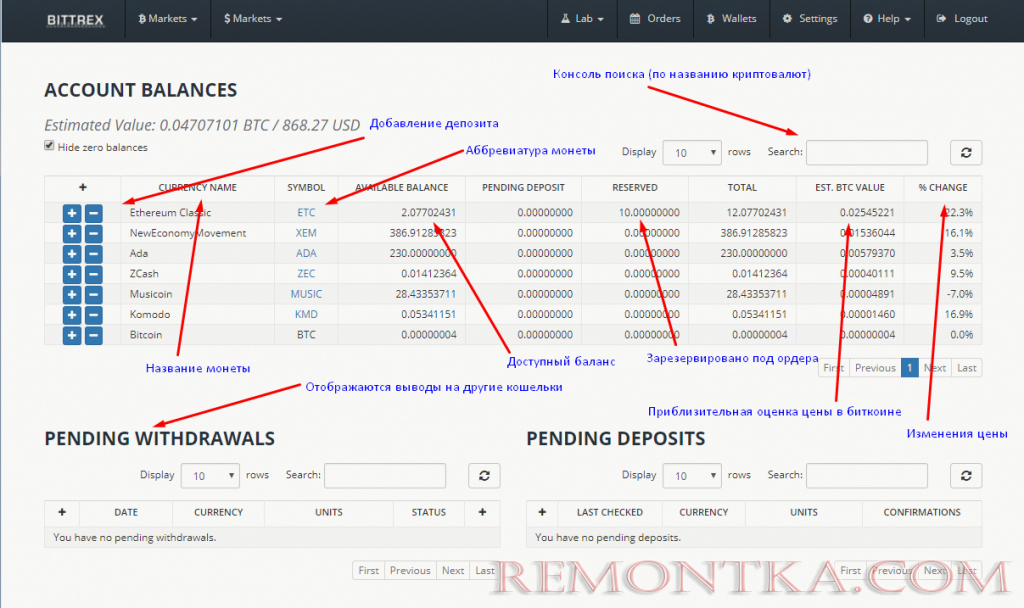Refresh the Pending Deposits table
Screen dimensions: 1024x608
pyautogui.click(x=966, y=475)
